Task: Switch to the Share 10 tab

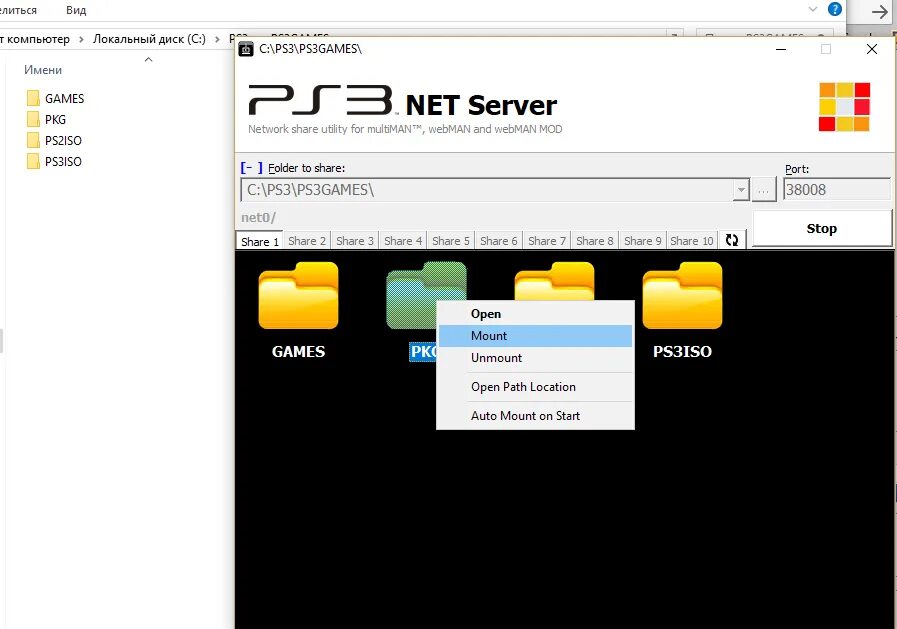Action: (x=692, y=241)
